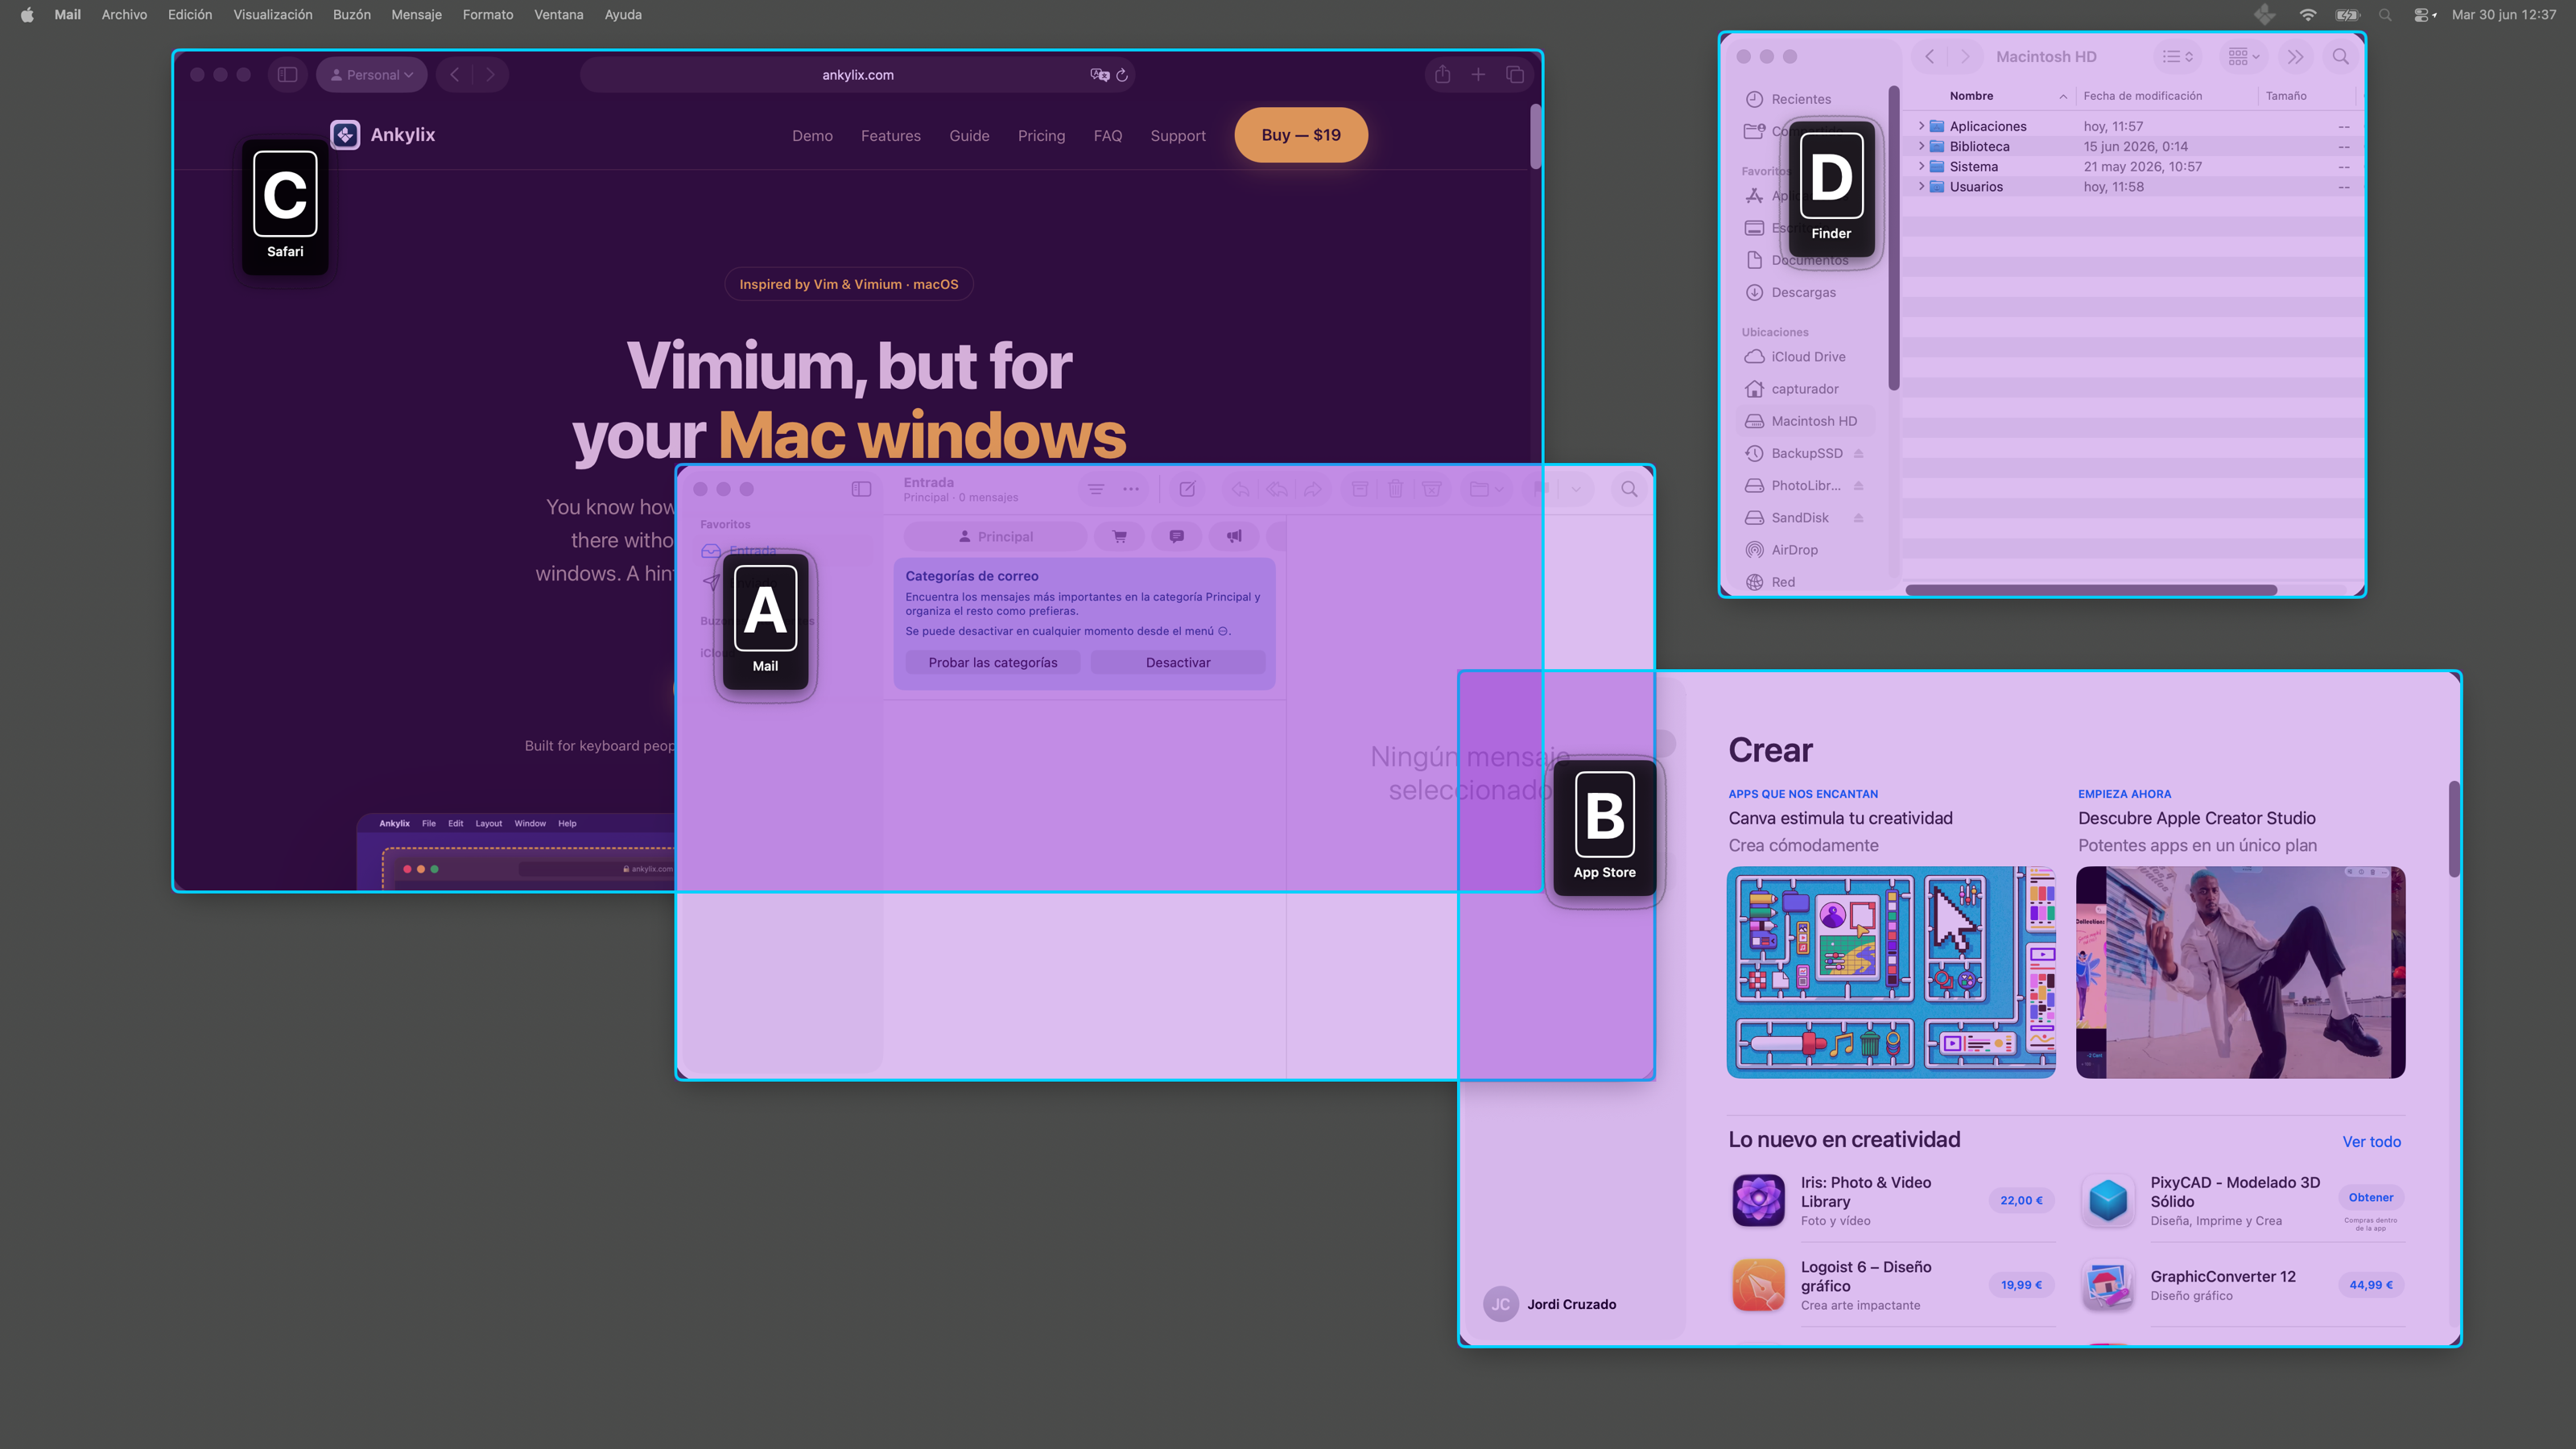Reload the ankylix.com page
The image size is (2576, 1449).
[x=1122, y=75]
